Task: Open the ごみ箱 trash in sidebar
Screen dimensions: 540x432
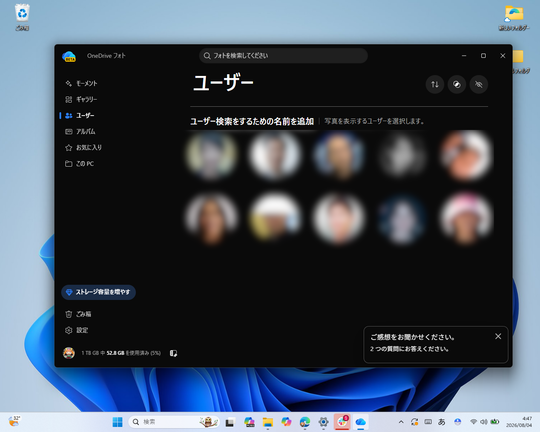Action: (x=79, y=314)
